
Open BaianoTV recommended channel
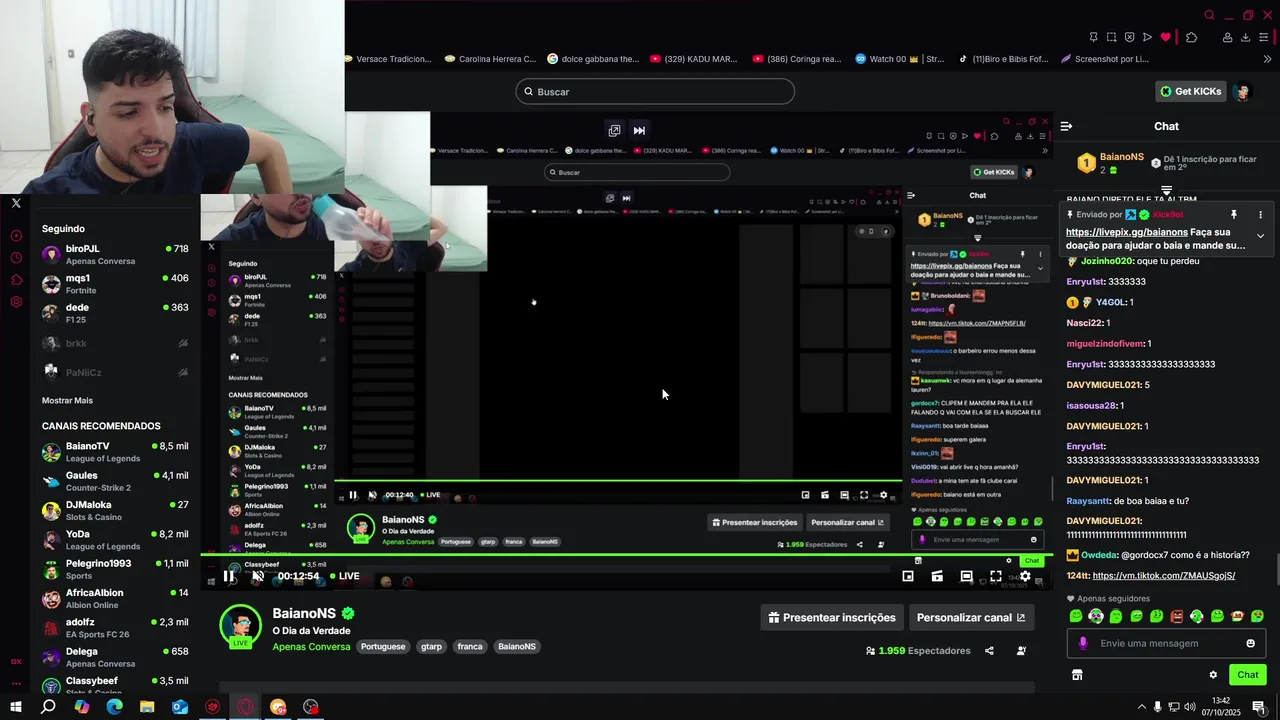(x=115, y=452)
